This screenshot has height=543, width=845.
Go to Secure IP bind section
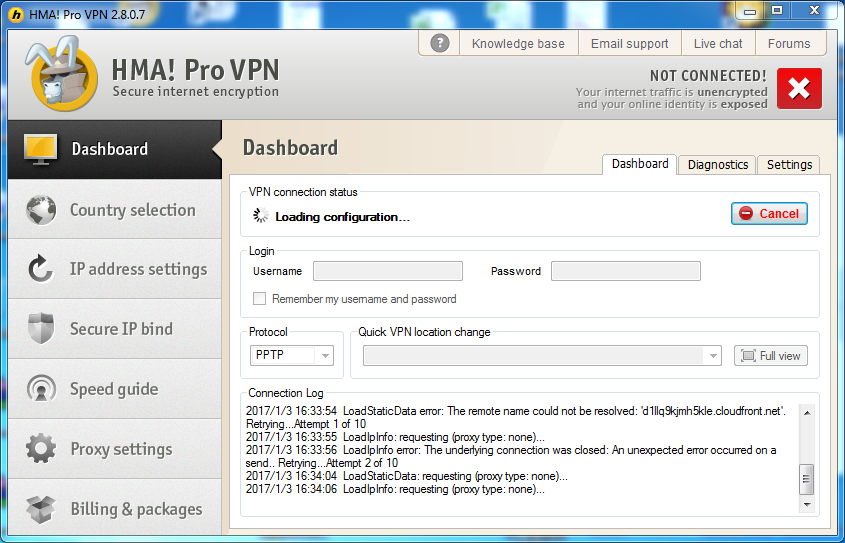[x=115, y=329]
